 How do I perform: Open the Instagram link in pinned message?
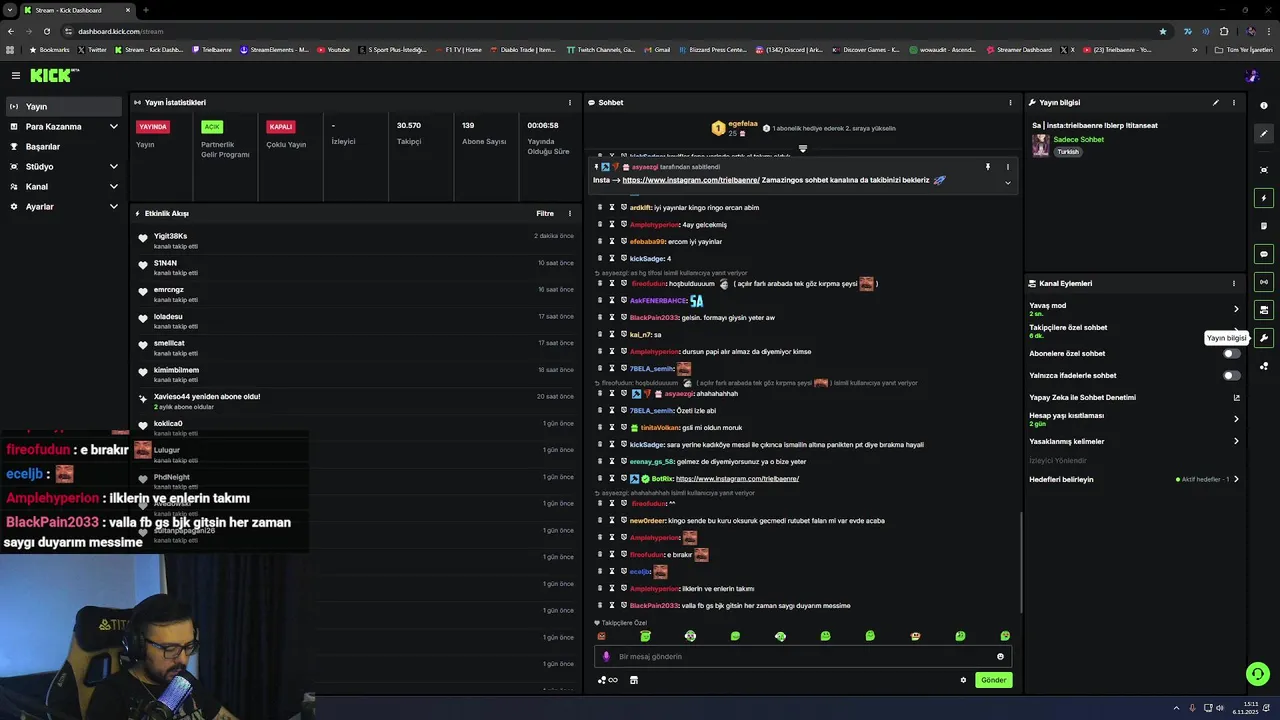(691, 180)
